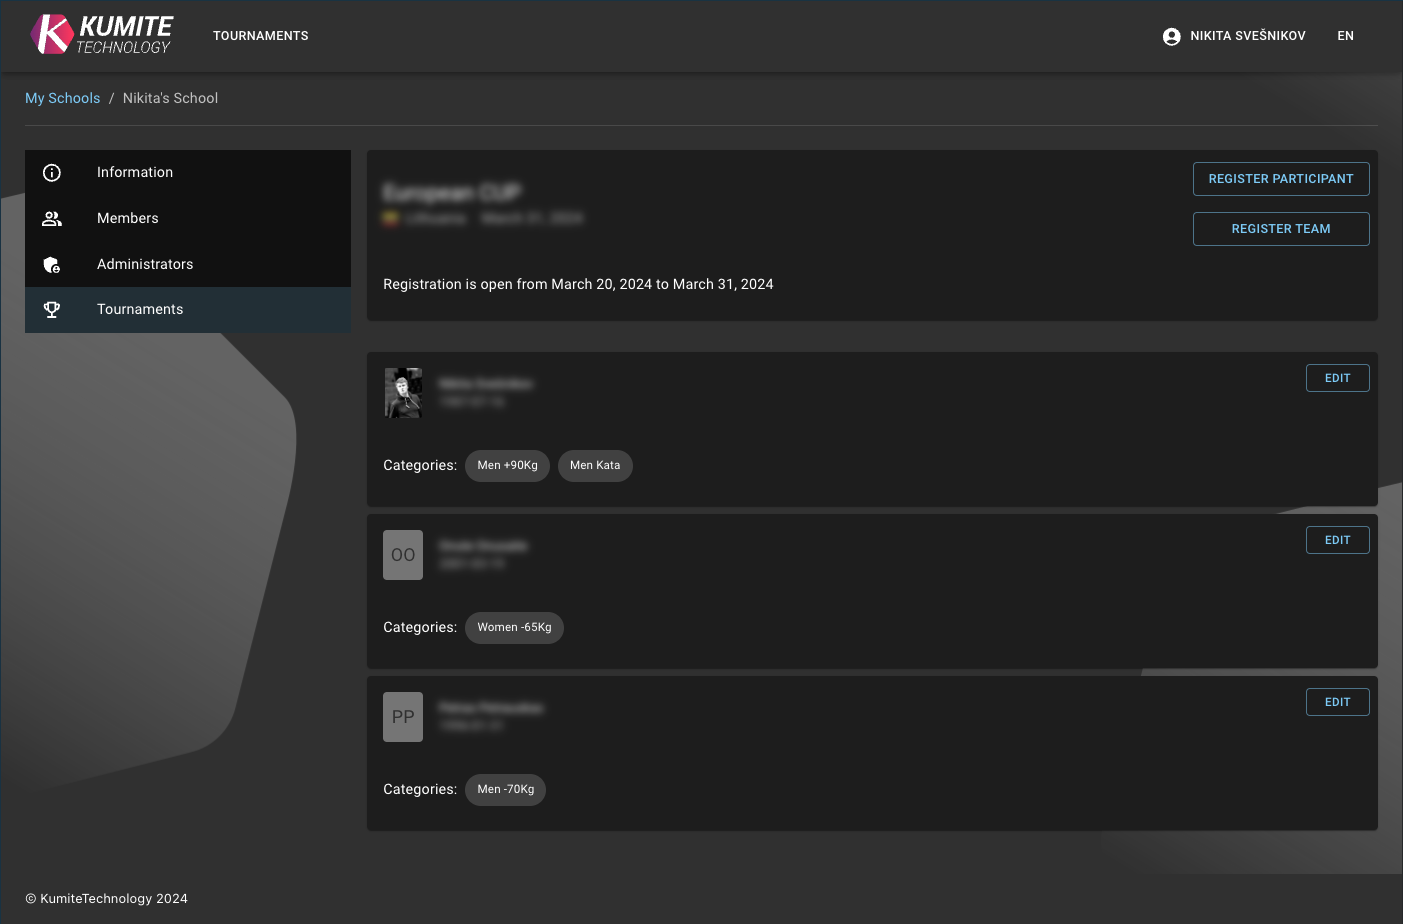Click EDIT on the first participant card
1403x924 pixels.
pos(1337,377)
